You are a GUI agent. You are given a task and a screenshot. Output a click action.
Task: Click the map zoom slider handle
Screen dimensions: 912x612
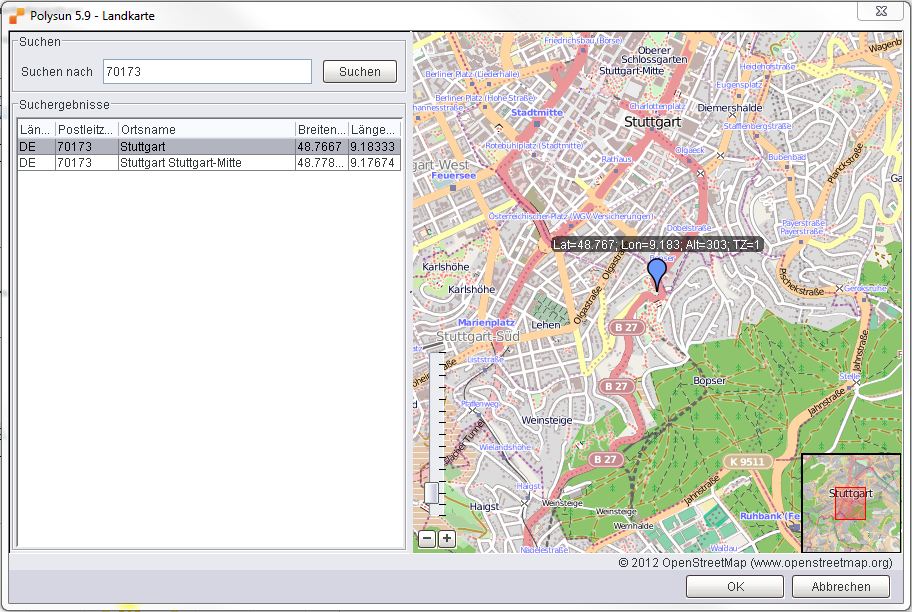431,493
